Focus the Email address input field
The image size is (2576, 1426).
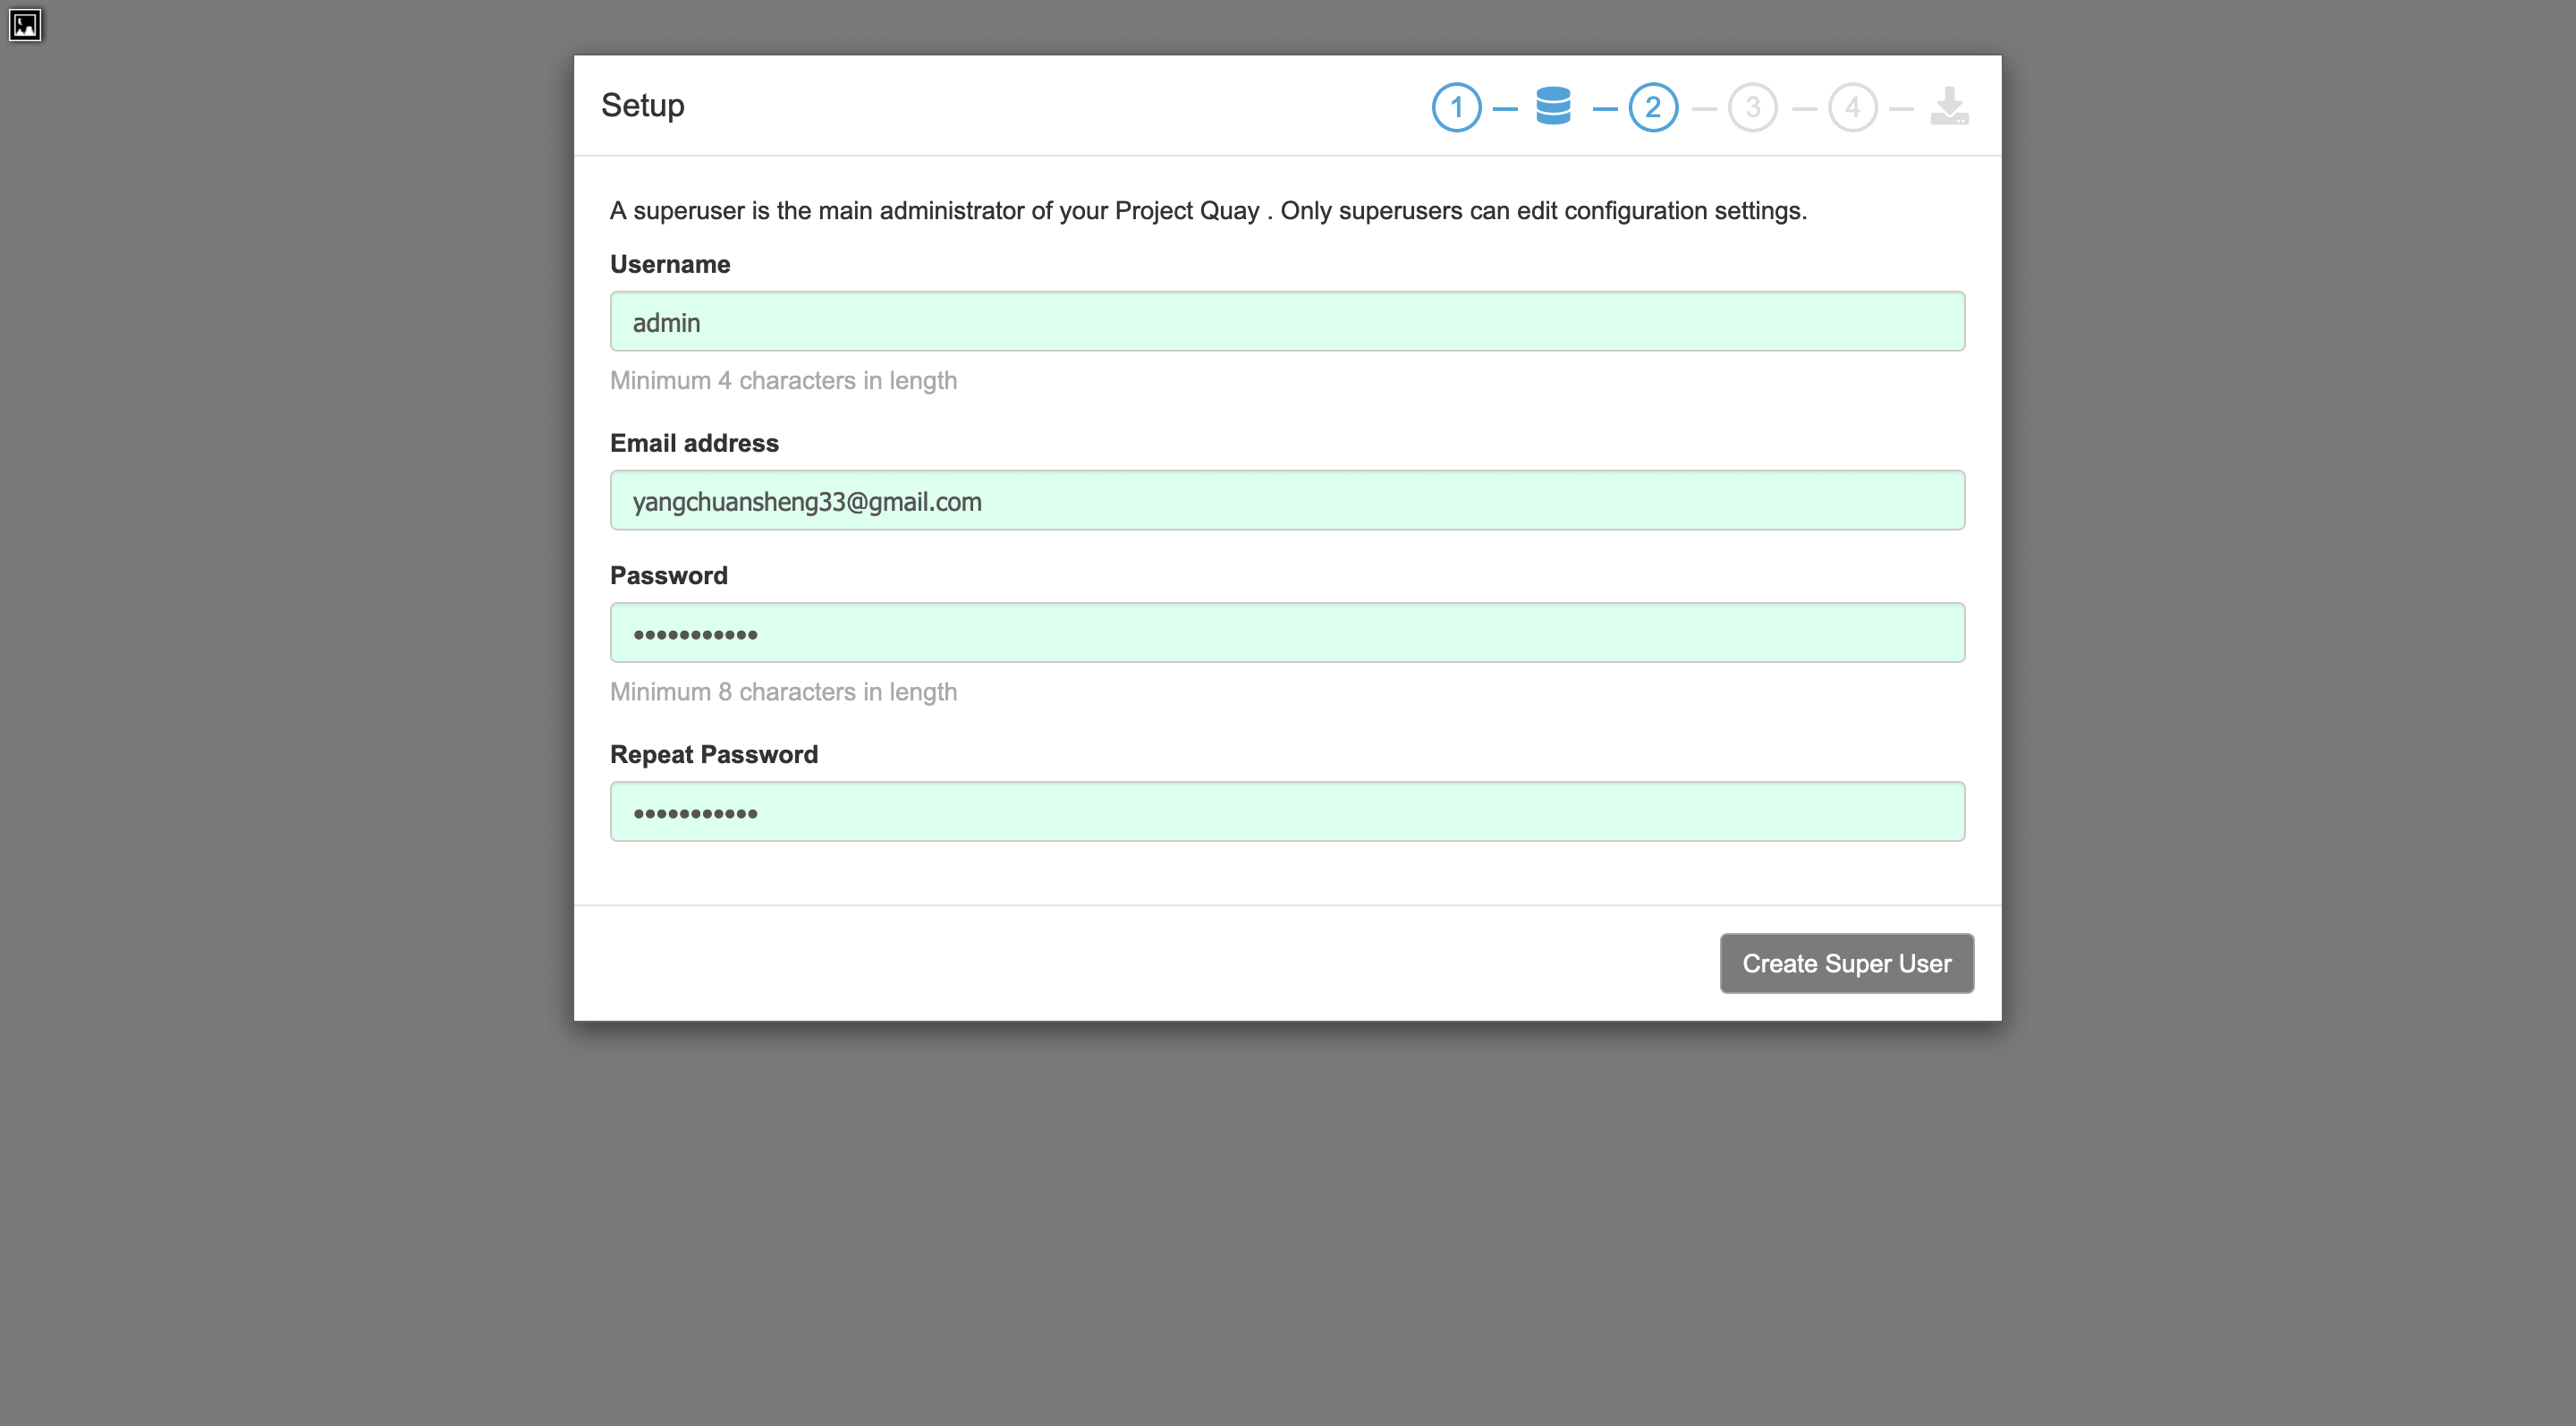[1287, 500]
